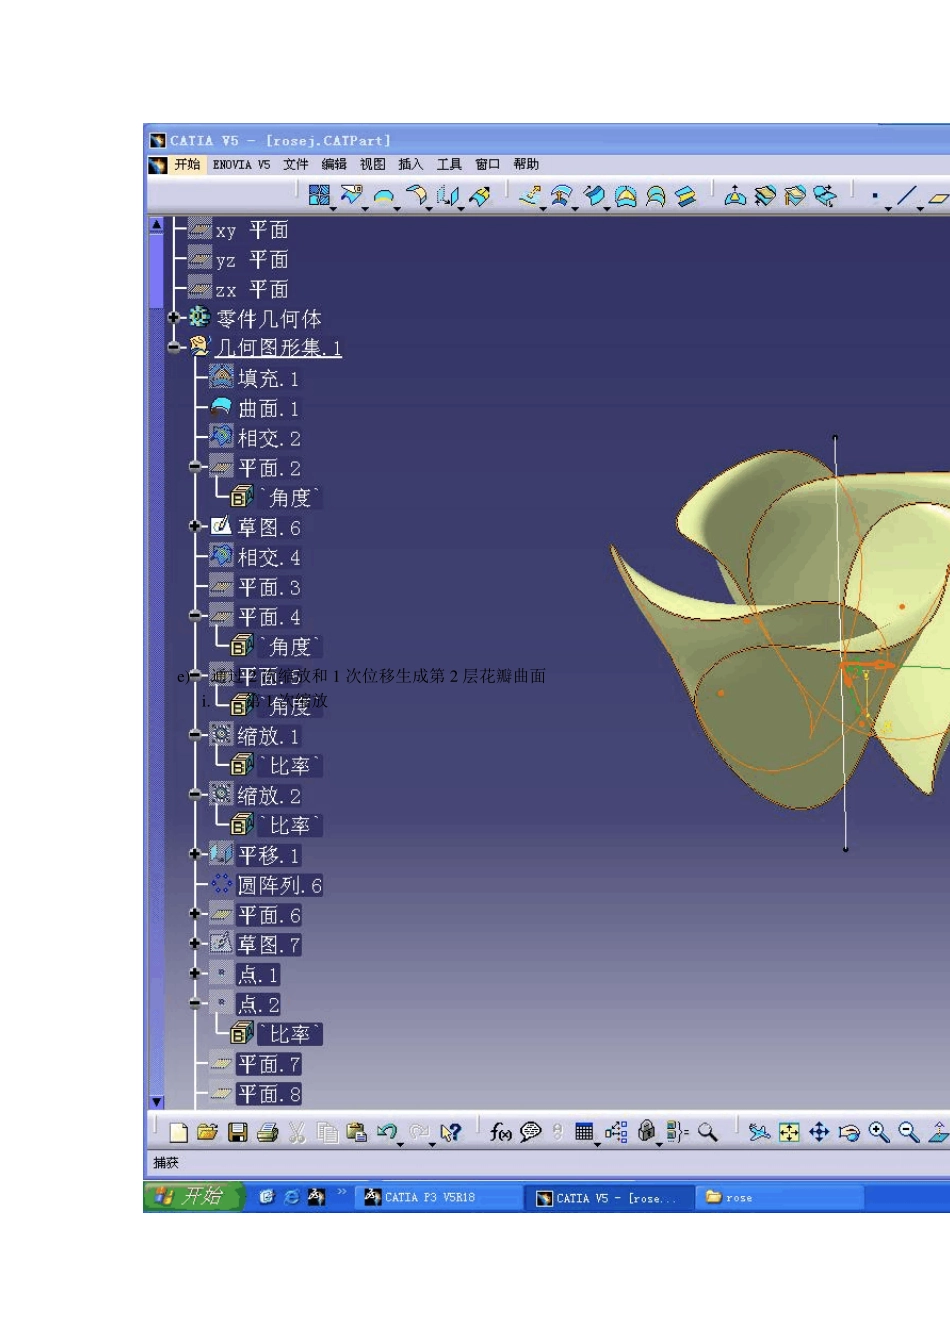Collapse the 几何图形集.1 tree node
The width and height of the screenshot is (950, 1344).
[x=174, y=347]
